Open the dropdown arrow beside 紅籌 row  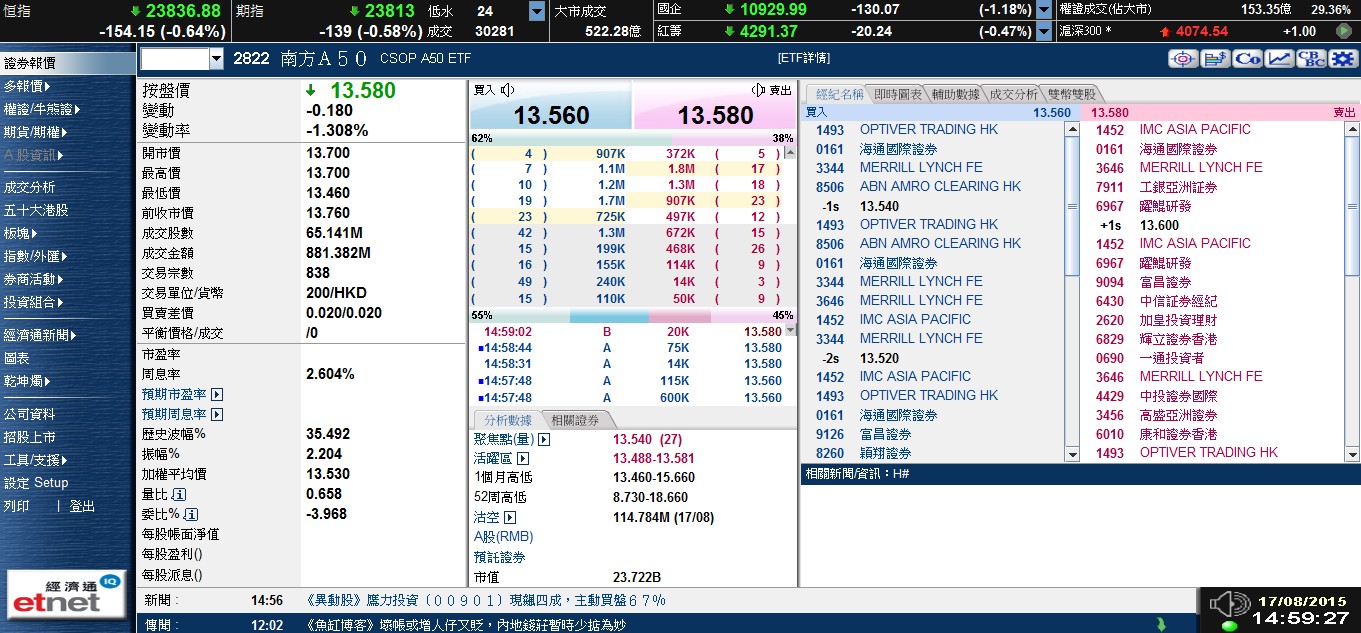tap(1046, 31)
